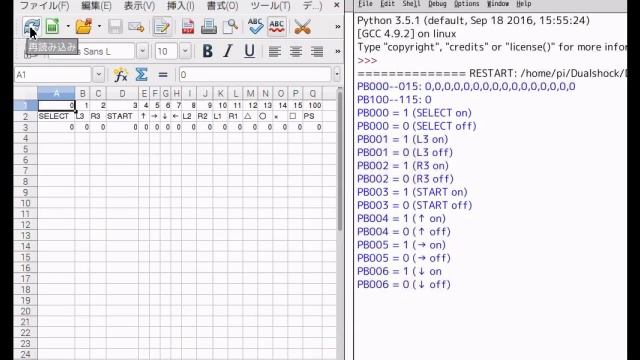Screen dimensions: 640x360
Task: Center cell text horizontally
Action: click(296, 51)
